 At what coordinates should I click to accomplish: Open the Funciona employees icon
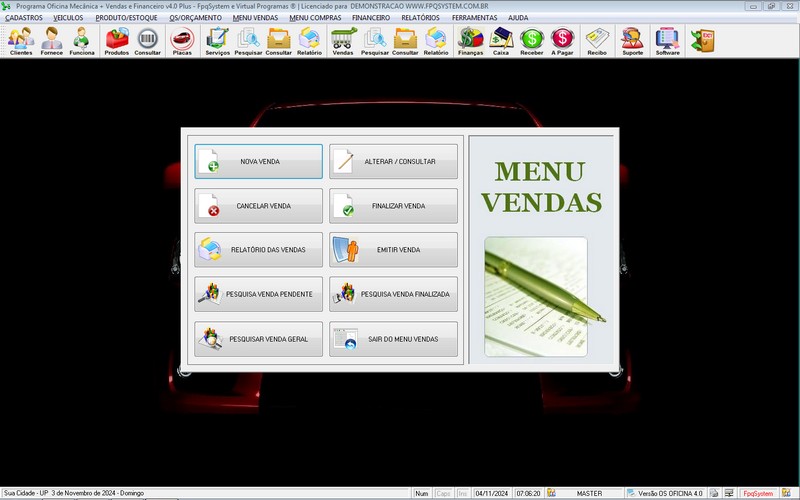(x=82, y=41)
